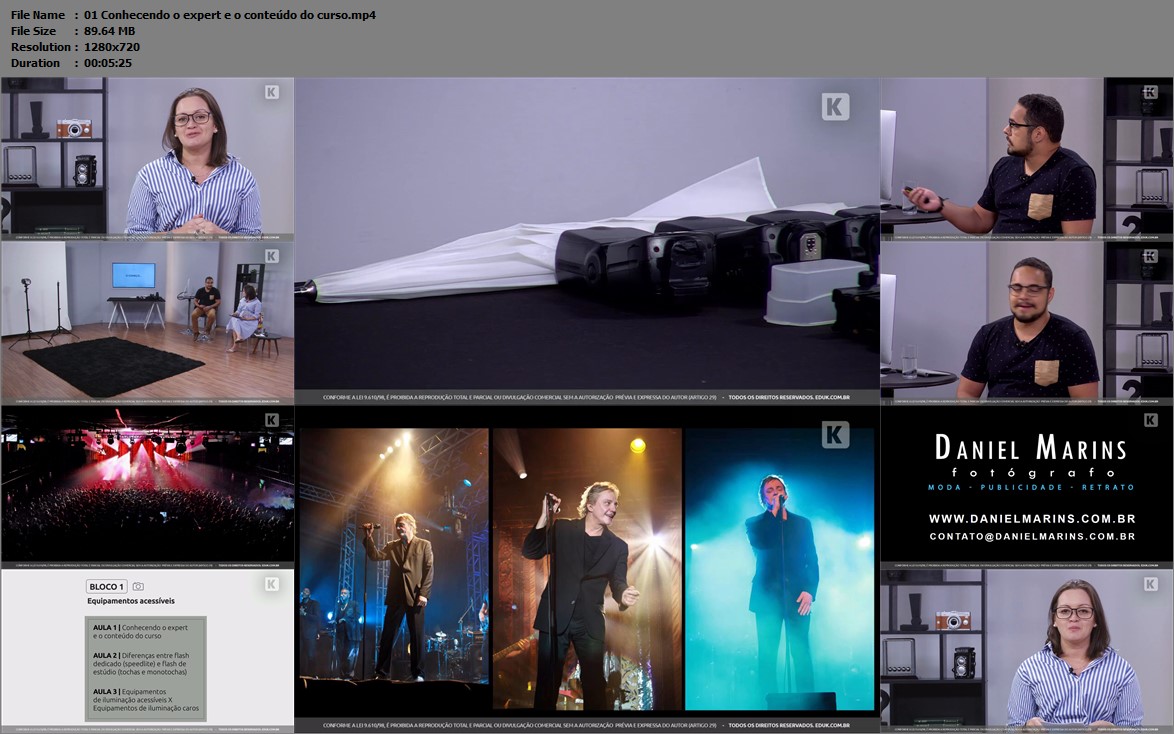Open the studio wide-shot thumbnail with black rug
This screenshot has height=734, width=1174.
click(x=147, y=322)
